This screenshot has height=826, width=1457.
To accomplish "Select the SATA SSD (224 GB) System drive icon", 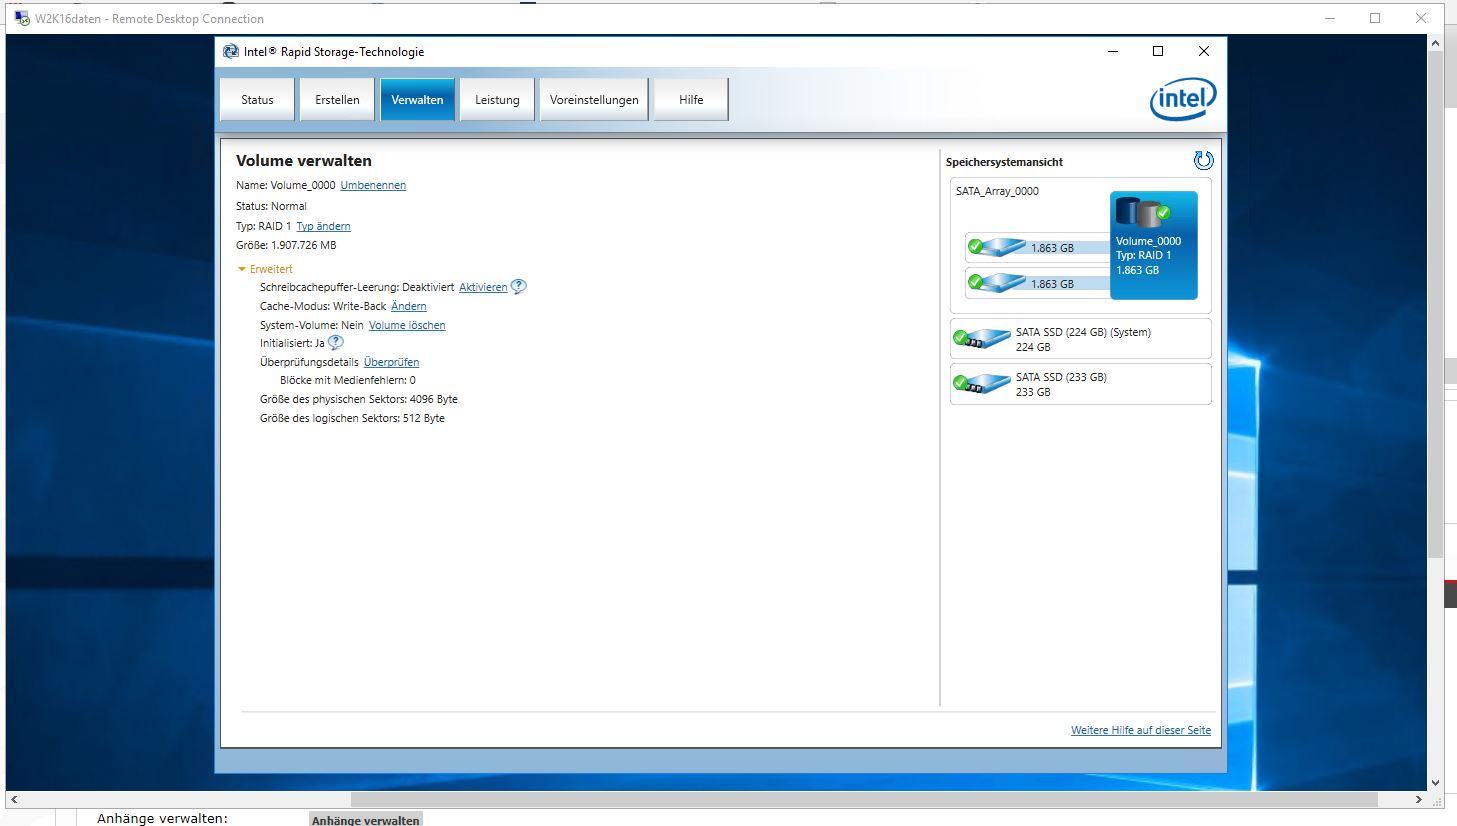I will (x=981, y=339).
